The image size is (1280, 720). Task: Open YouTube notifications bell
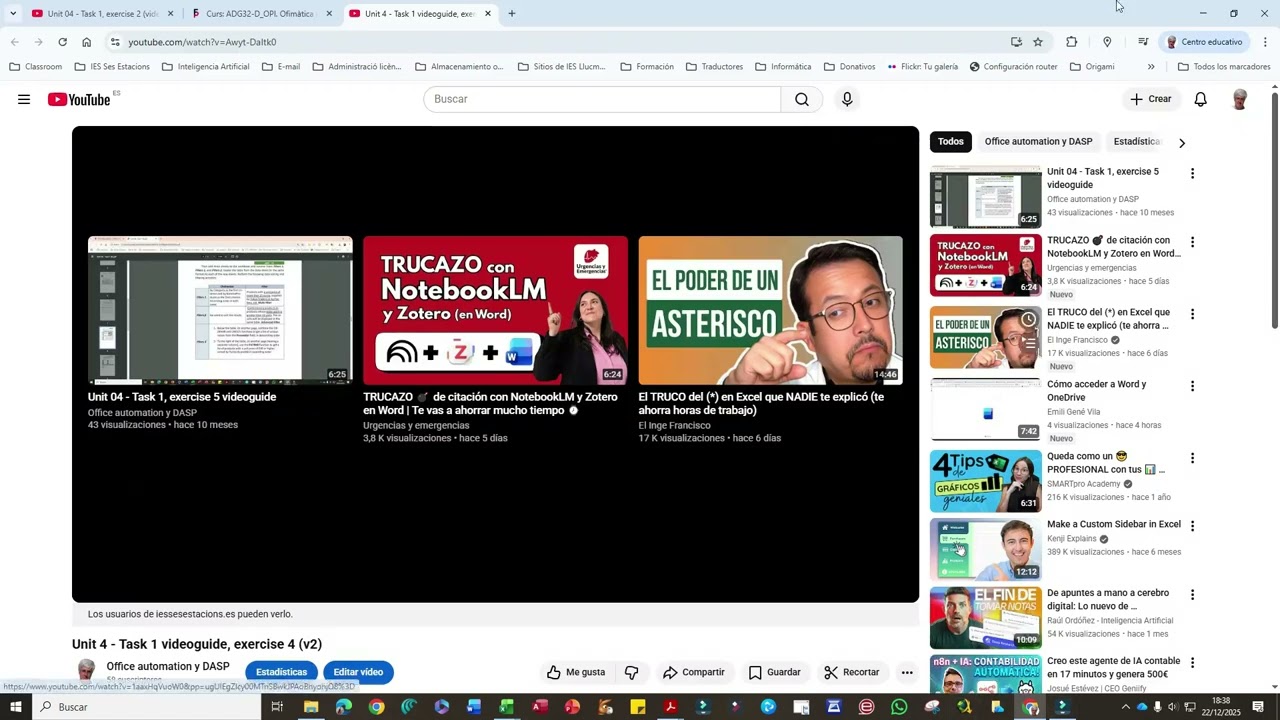tap(1201, 99)
